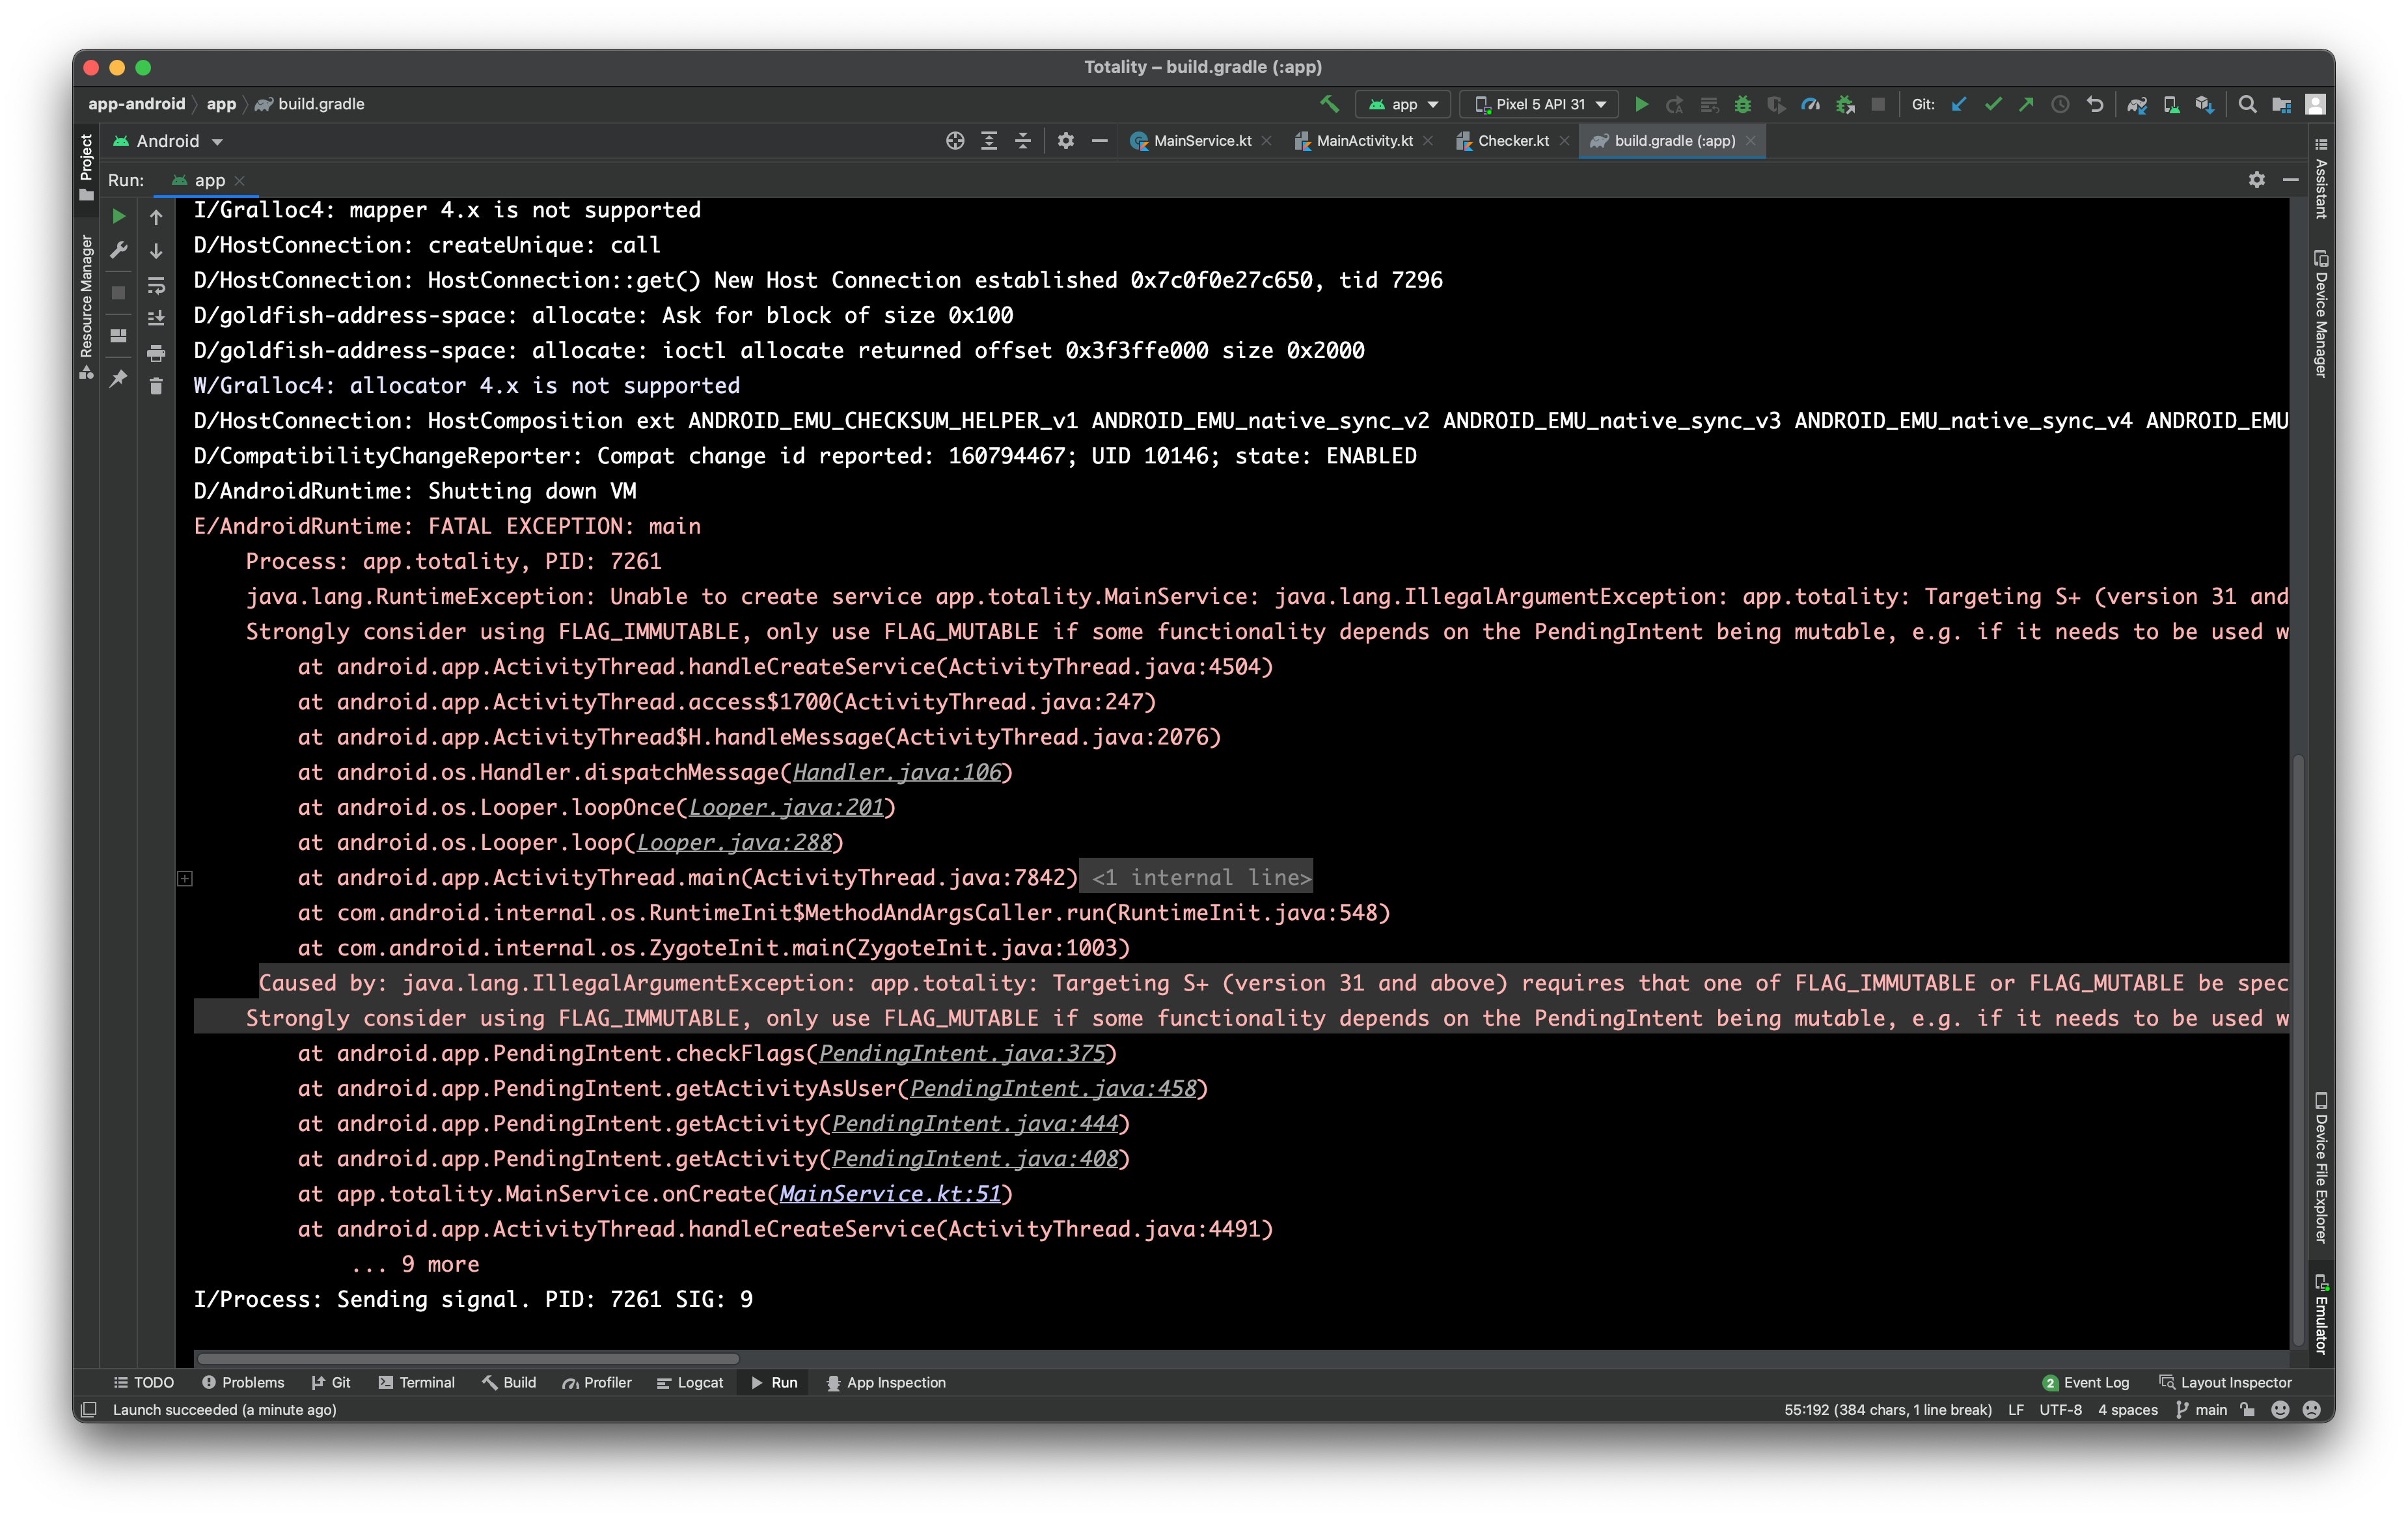Toggle the Pin Tab icon
Screen dimensions: 2408x1519
pyautogui.click(x=119, y=378)
